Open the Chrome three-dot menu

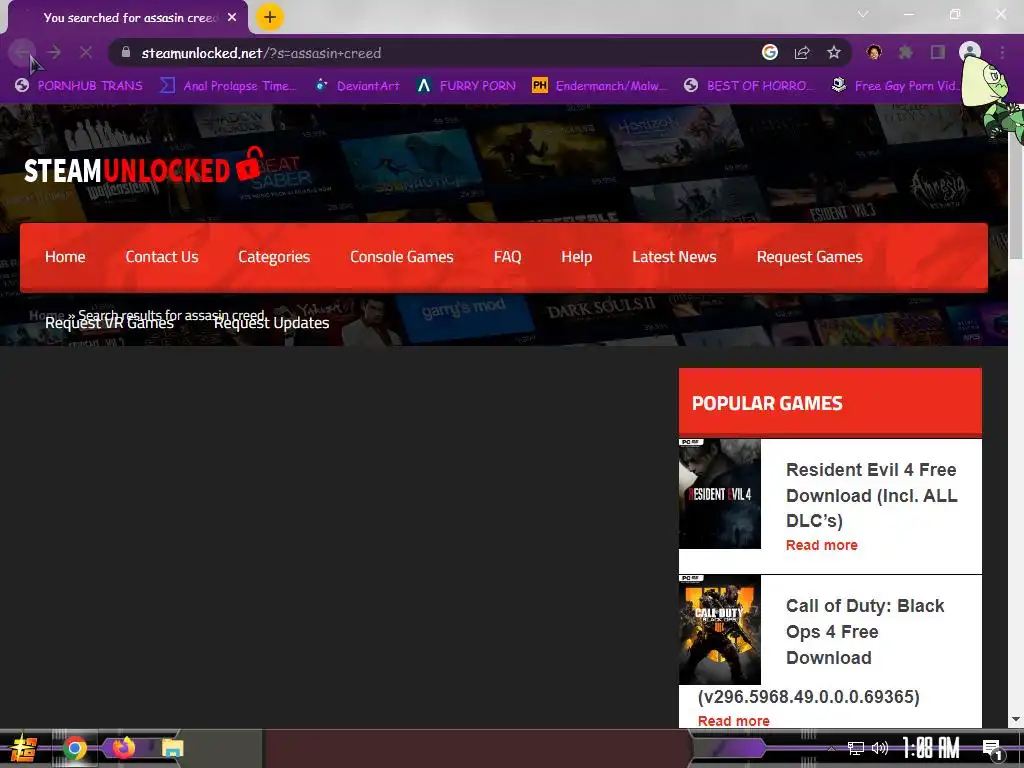click(1002, 52)
